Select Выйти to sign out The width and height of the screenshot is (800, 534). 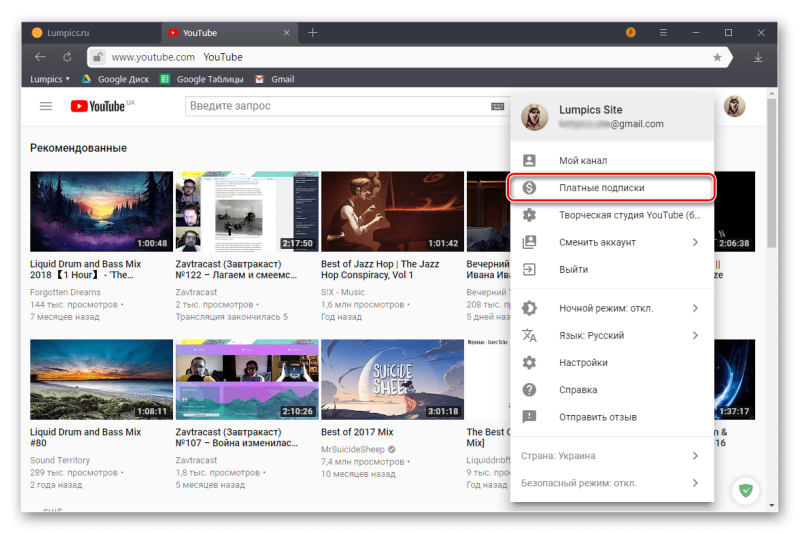coord(612,269)
